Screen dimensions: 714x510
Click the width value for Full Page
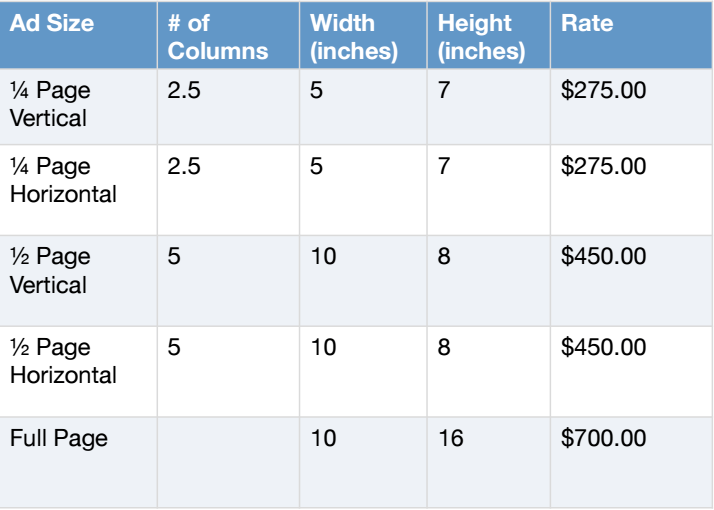click(x=323, y=438)
